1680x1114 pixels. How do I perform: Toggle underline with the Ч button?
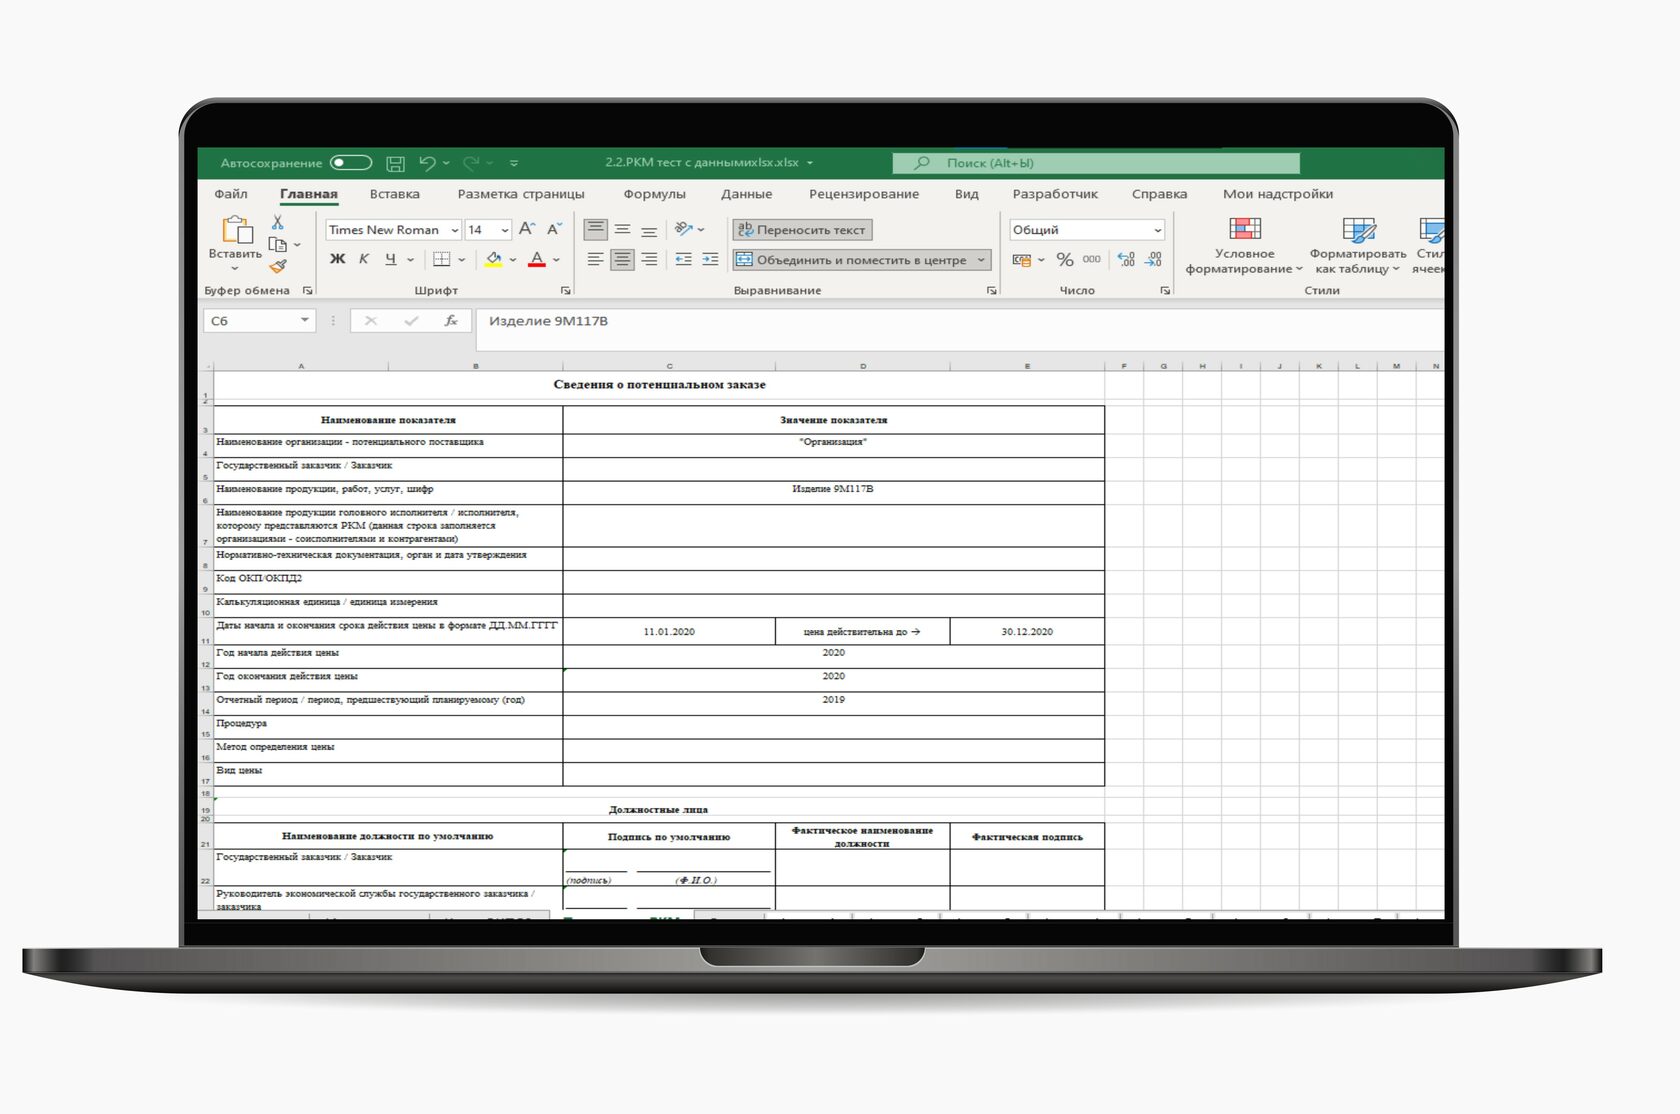[391, 259]
